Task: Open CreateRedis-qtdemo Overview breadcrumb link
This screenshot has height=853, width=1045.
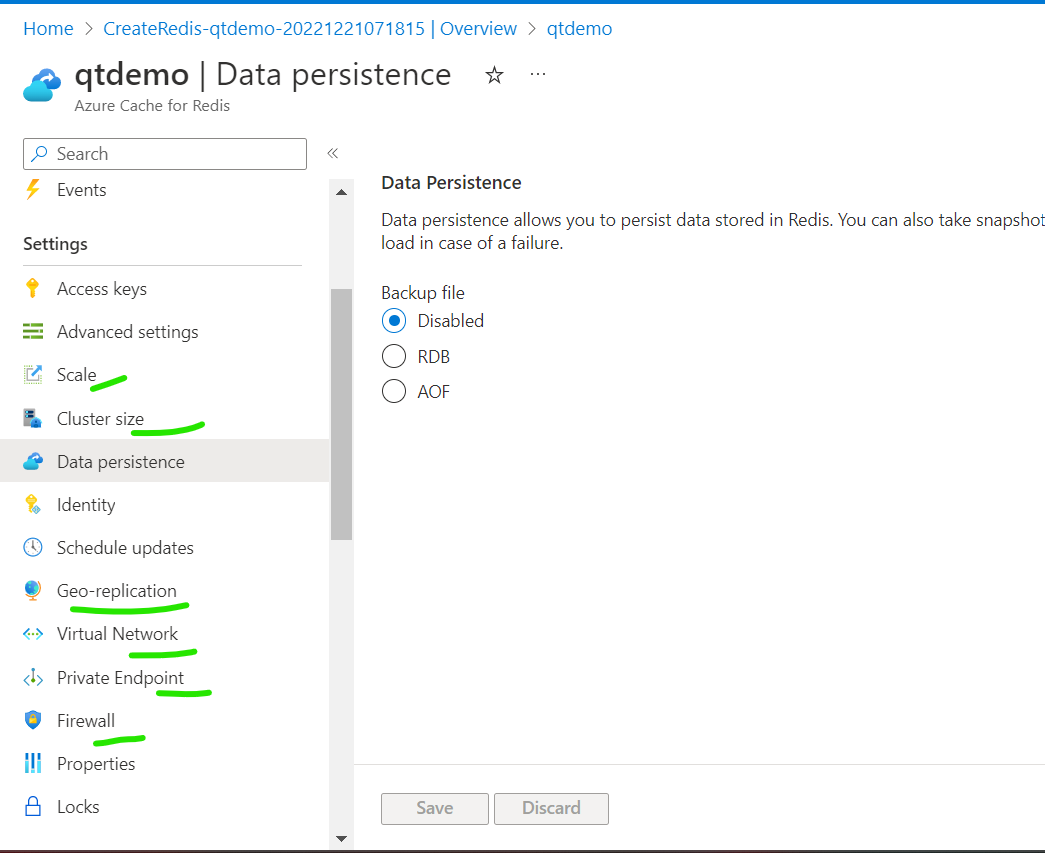Action: coord(310,29)
